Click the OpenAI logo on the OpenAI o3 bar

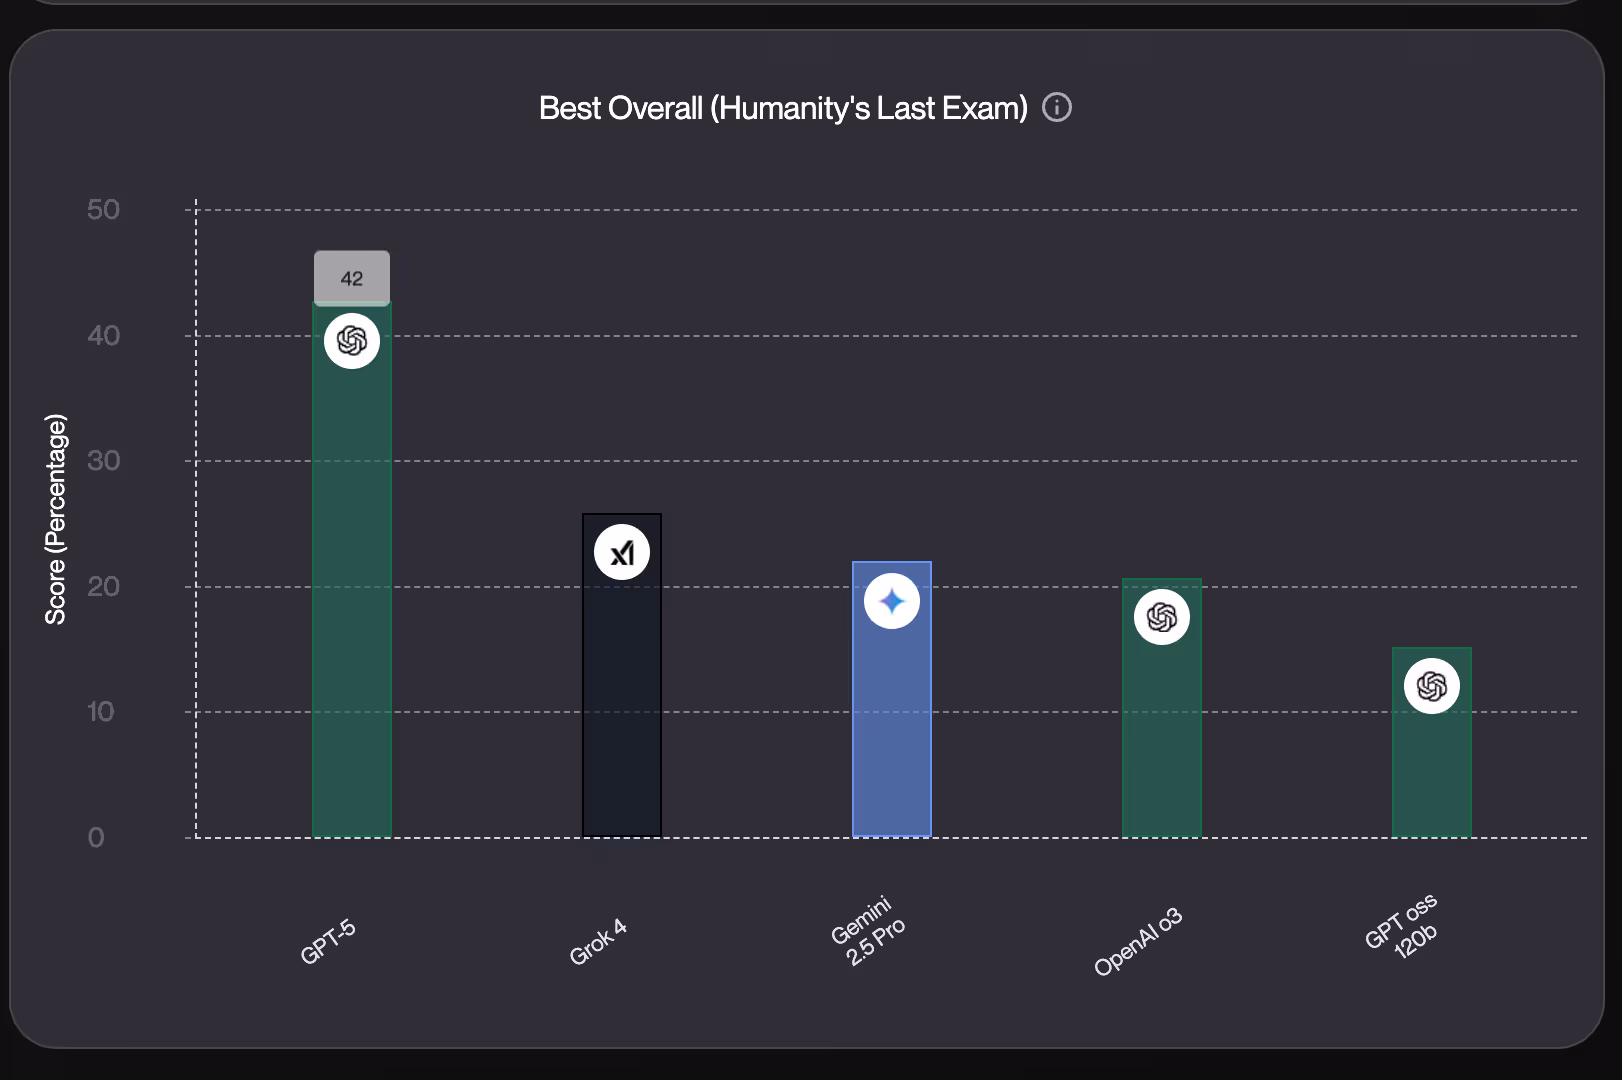point(1162,617)
